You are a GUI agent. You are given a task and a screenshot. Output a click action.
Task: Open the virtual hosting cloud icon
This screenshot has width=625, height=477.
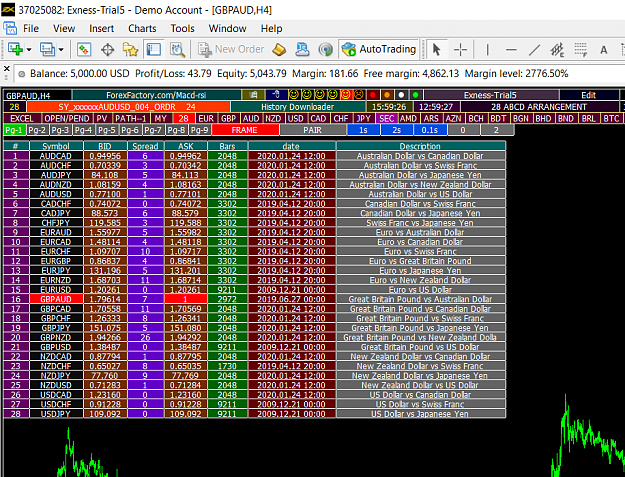pos(302,49)
